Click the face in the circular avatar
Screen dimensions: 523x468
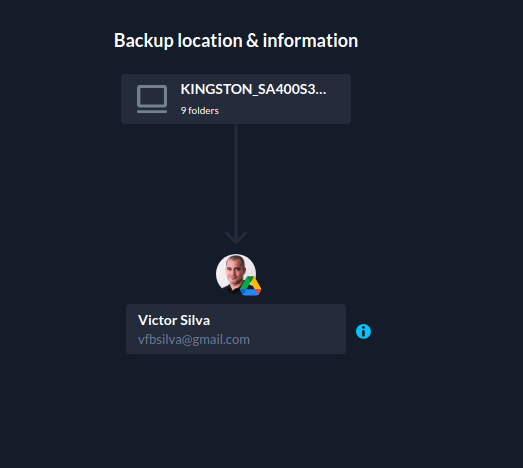coord(235,270)
